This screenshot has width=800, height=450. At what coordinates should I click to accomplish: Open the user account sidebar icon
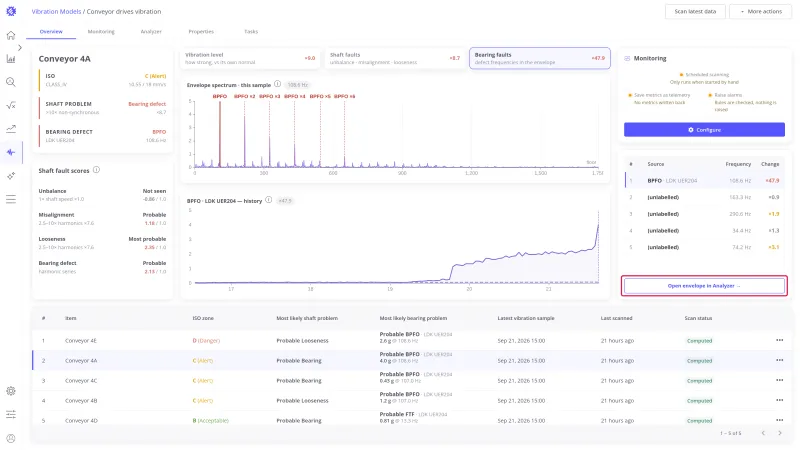pyautogui.click(x=11, y=438)
